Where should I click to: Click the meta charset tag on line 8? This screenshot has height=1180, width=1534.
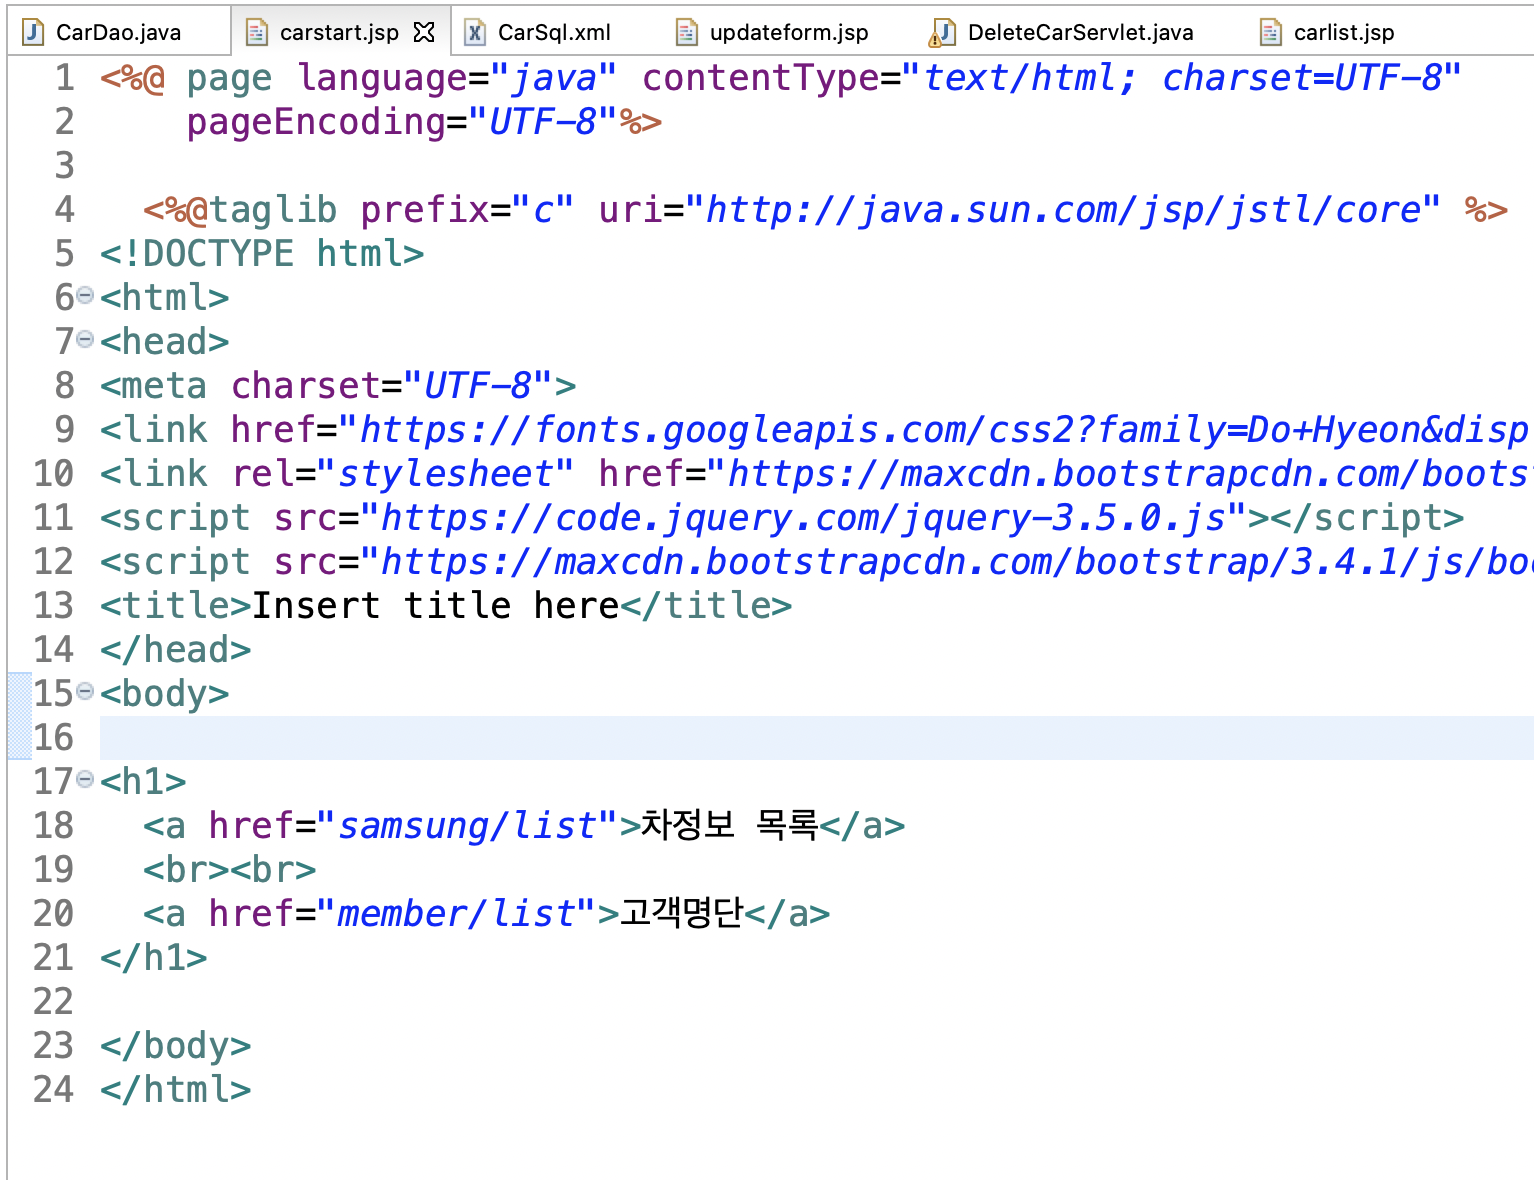338,386
